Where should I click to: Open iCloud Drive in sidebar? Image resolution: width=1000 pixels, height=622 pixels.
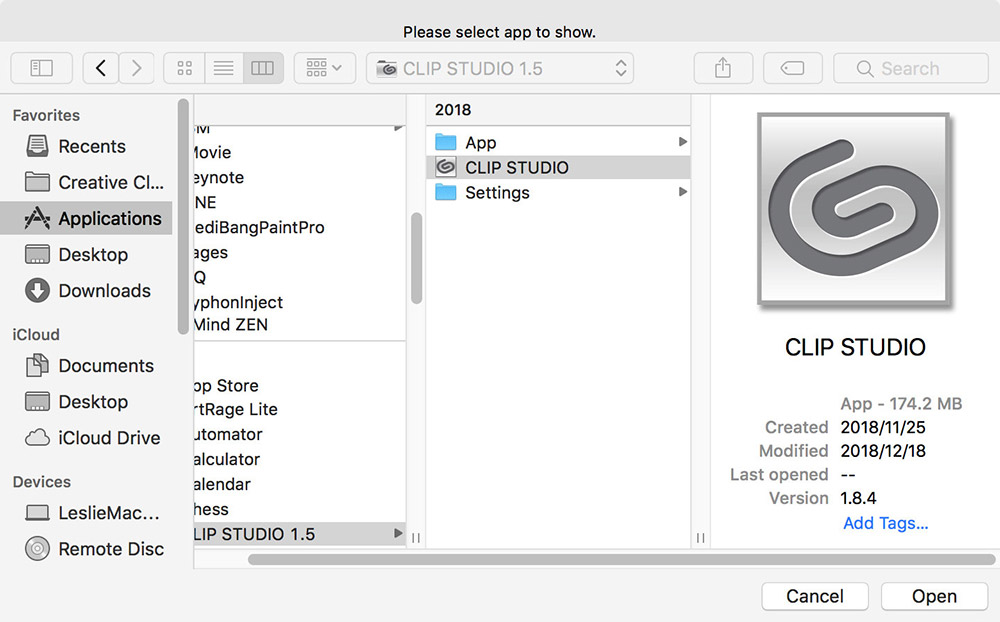tap(86, 438)
